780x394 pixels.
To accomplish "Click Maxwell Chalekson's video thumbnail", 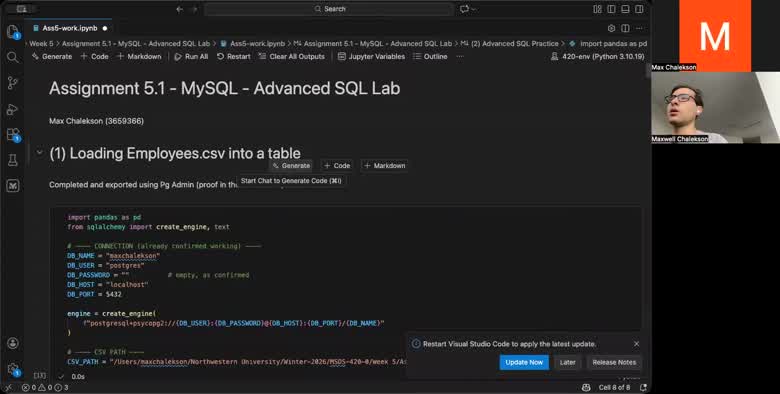I will pos(715,107).
